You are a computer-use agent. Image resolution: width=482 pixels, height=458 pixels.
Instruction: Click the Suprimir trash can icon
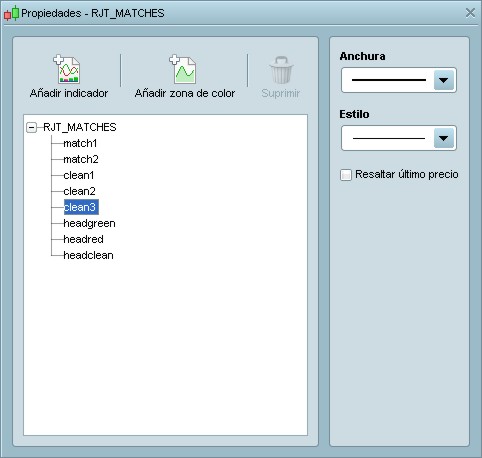pyautogui.click(x=281, y=70)
